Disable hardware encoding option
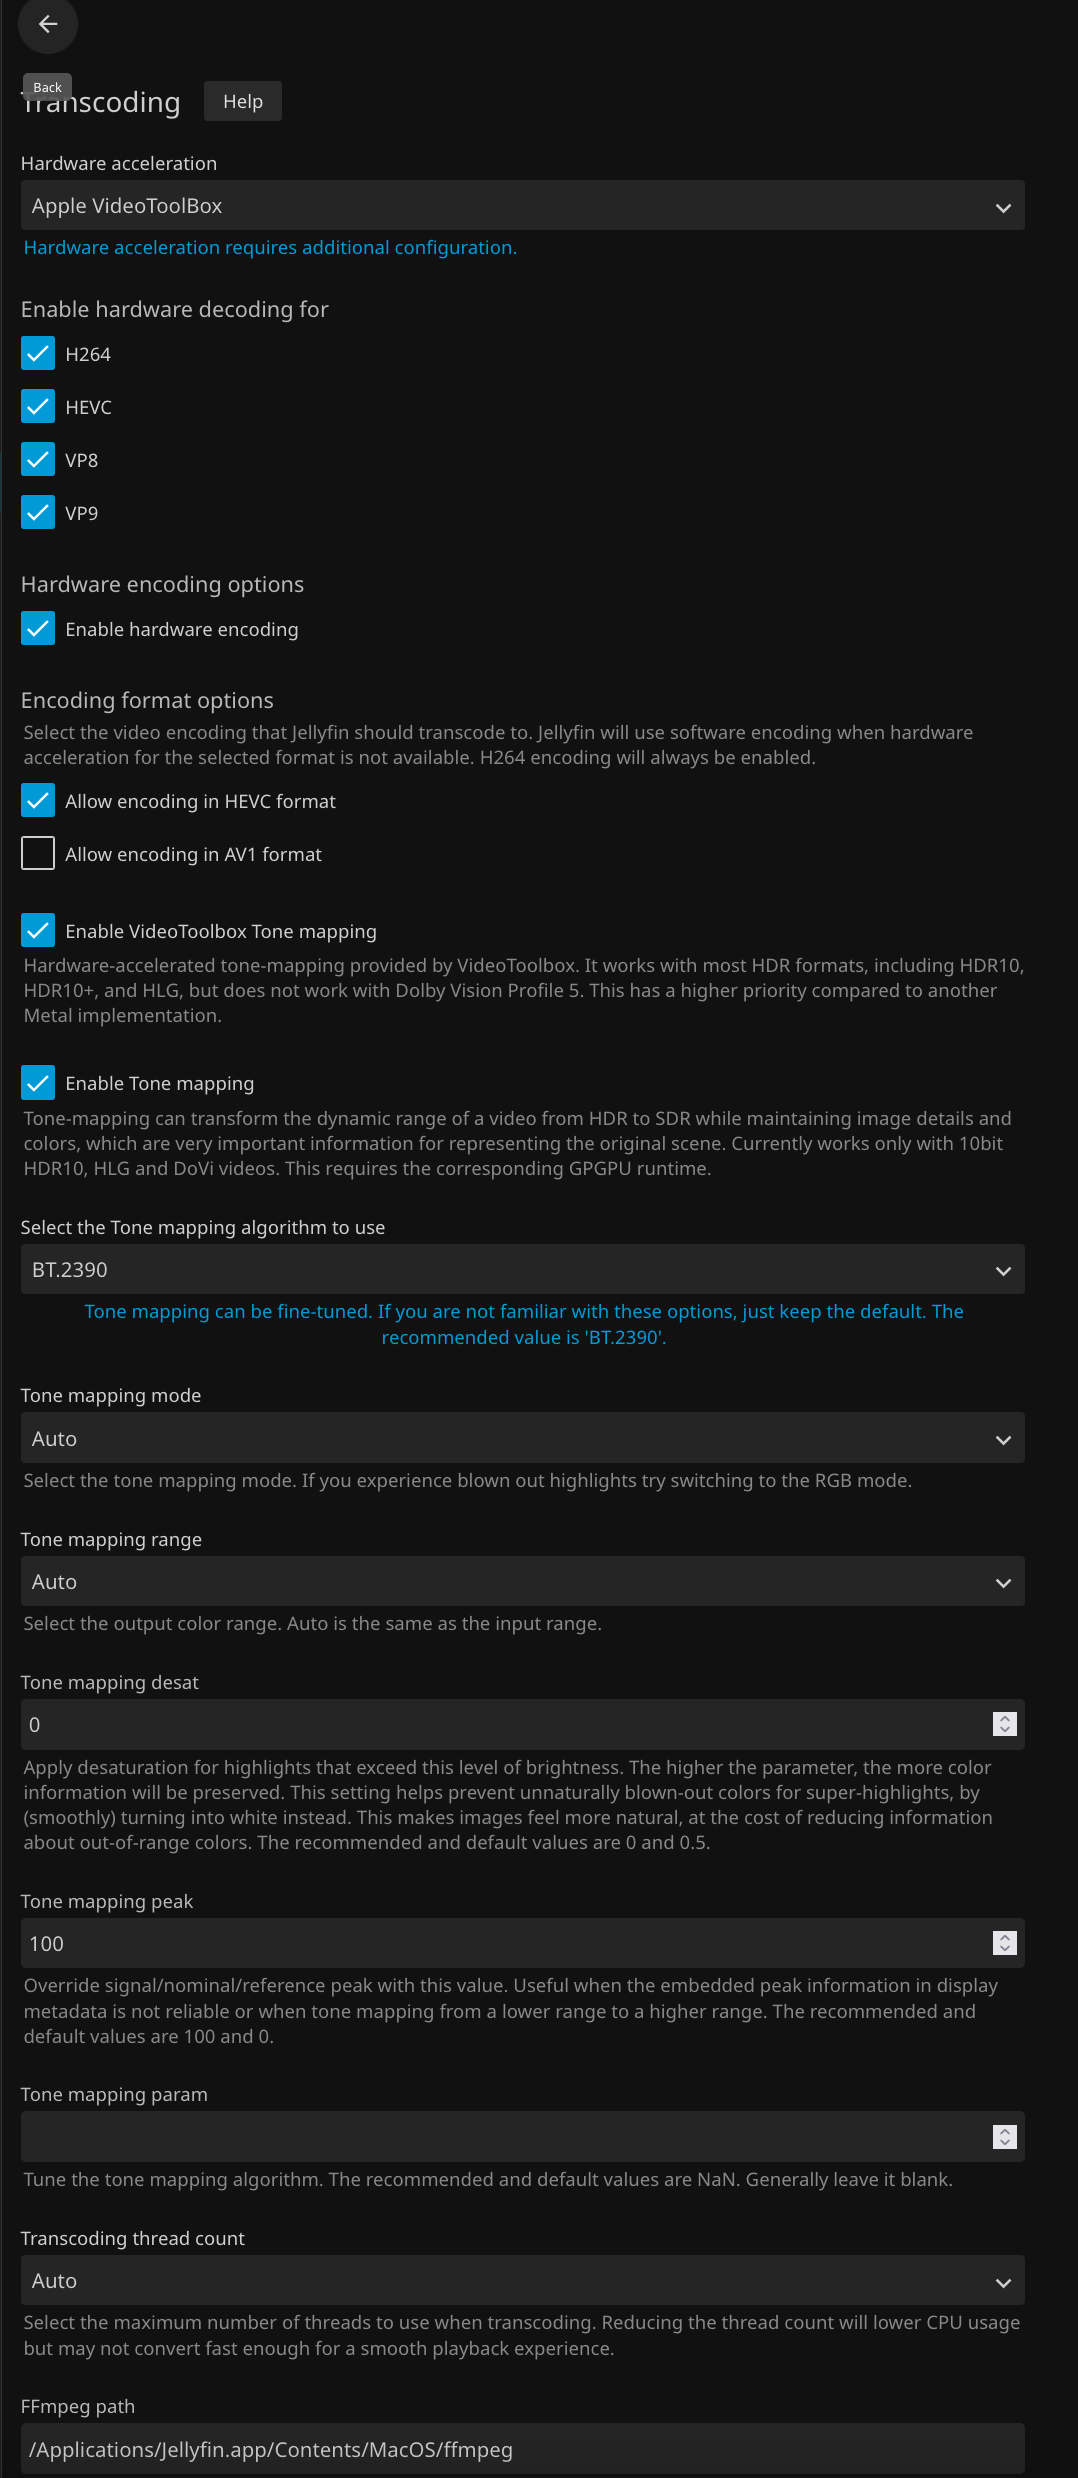Image resolution: width=1078 pixels, height=2478 pixels. [x=38, y=629]
